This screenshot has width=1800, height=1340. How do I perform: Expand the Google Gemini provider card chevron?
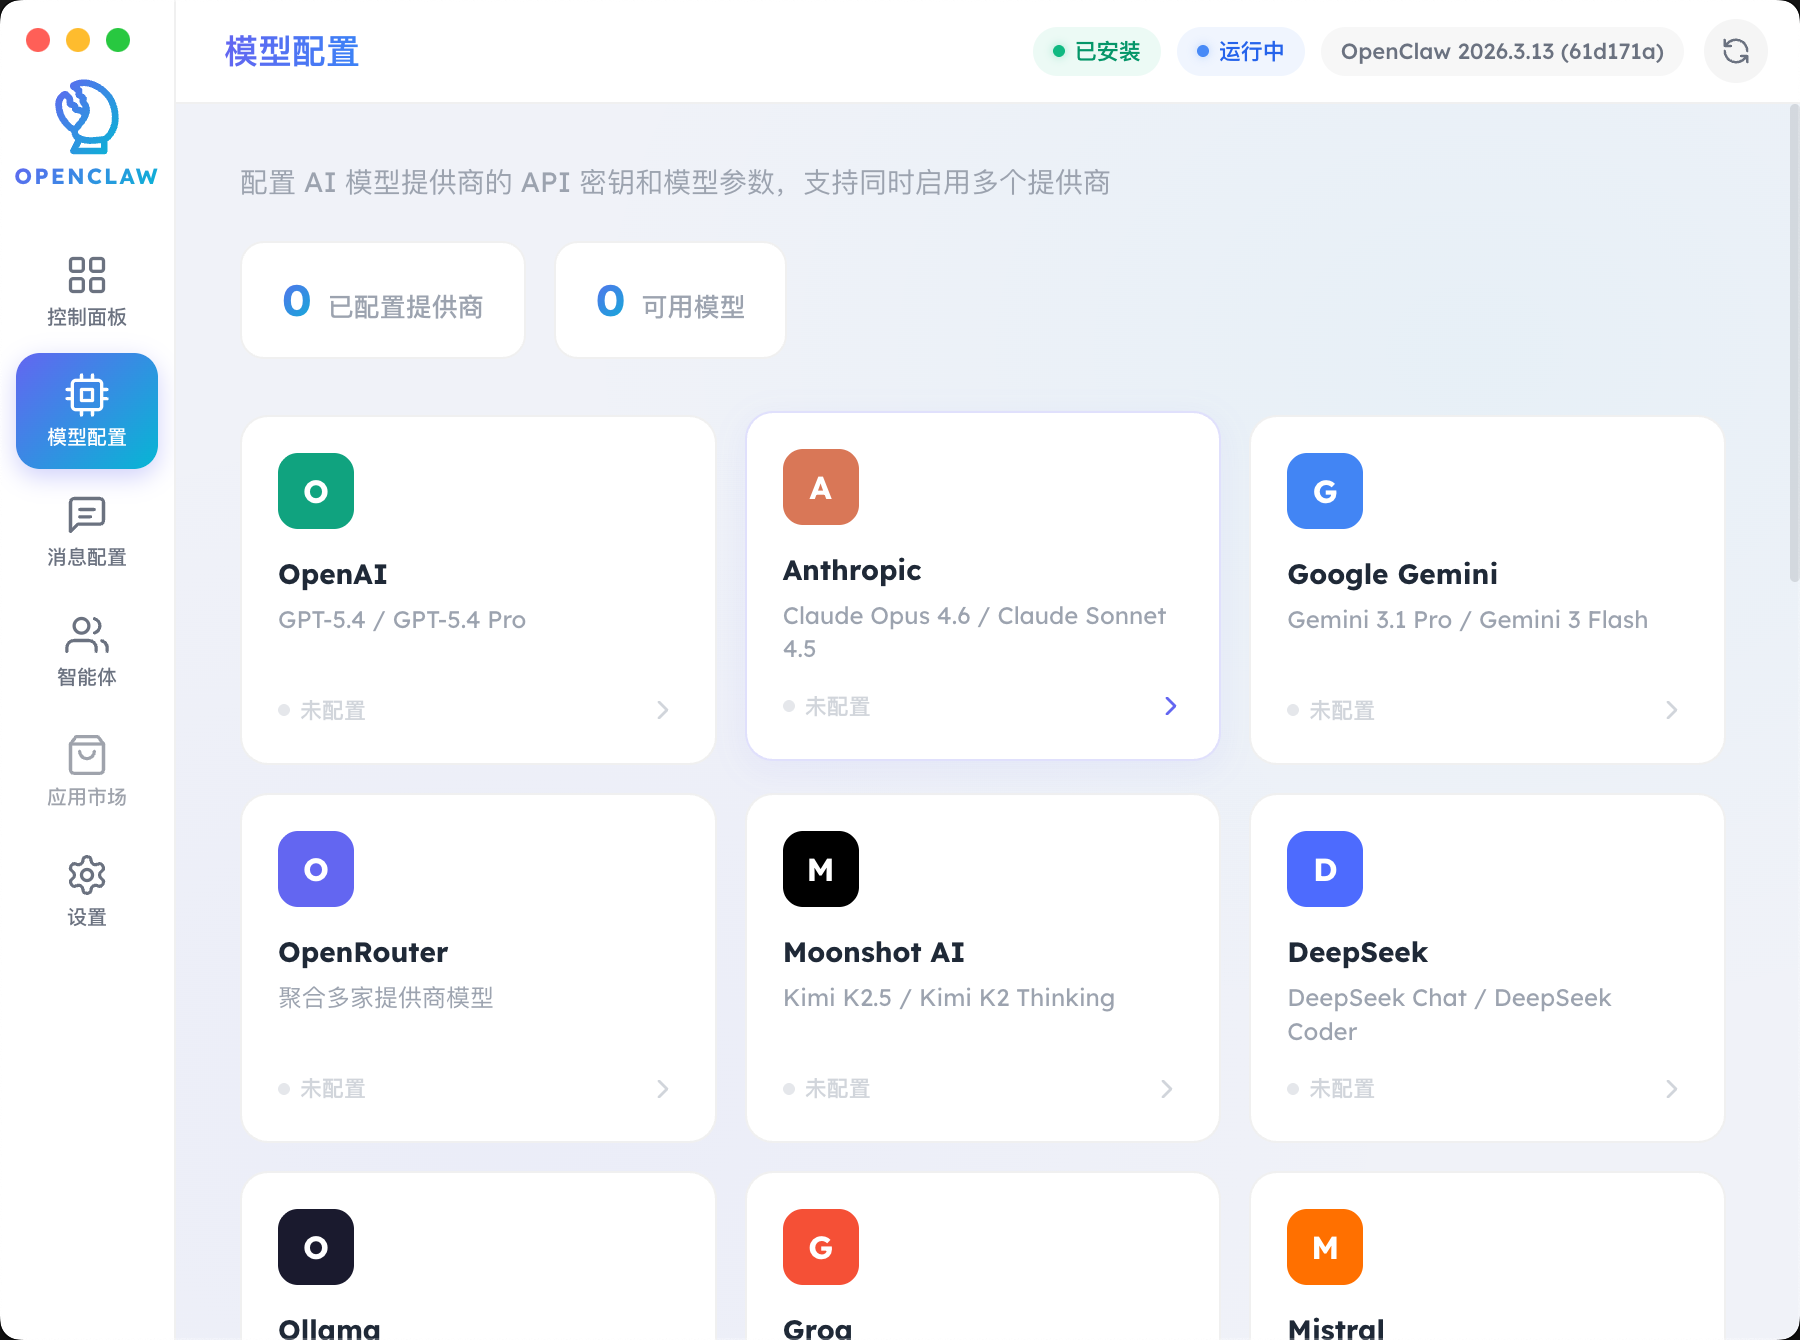(1671, 710)
